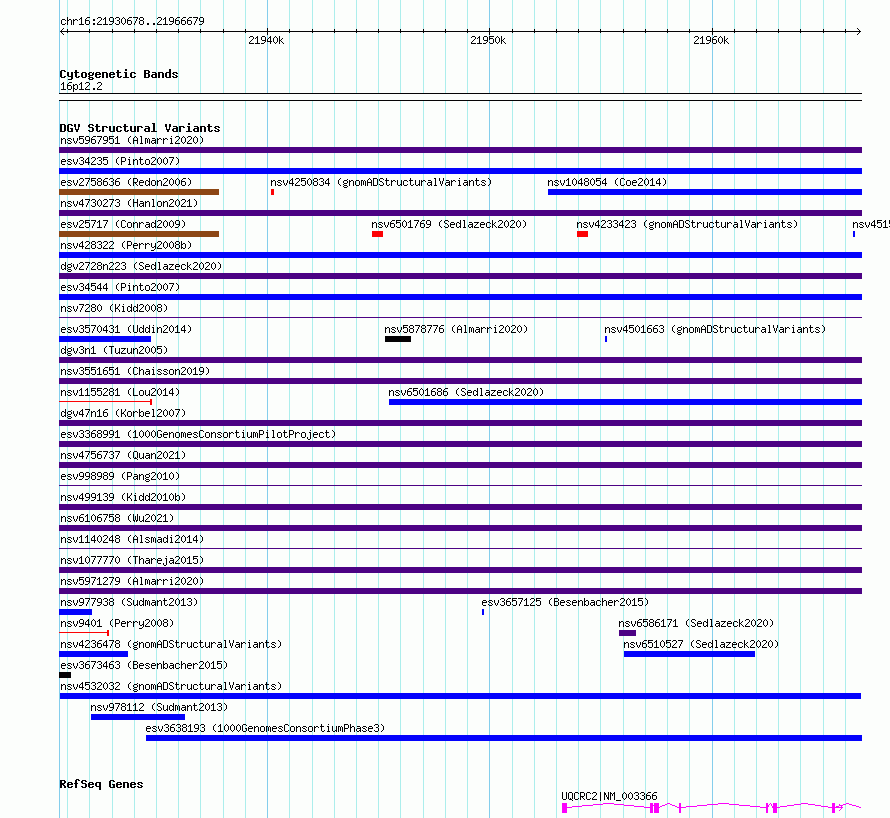Click the Cytogenetic Bands track heading
The height and width of the screenshot is (818, 890).
click(119, 74)
